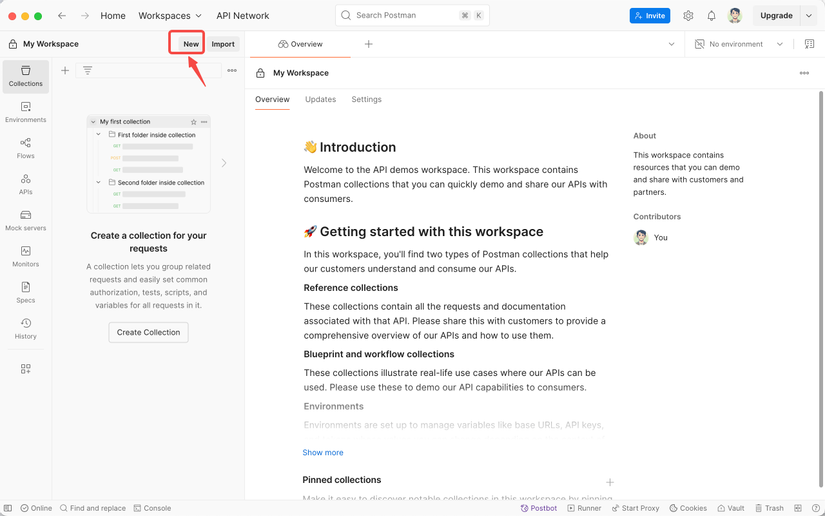The image size is (825, 516).
Task: Click the Pinned collections heading
Action: tap(341, 480)
